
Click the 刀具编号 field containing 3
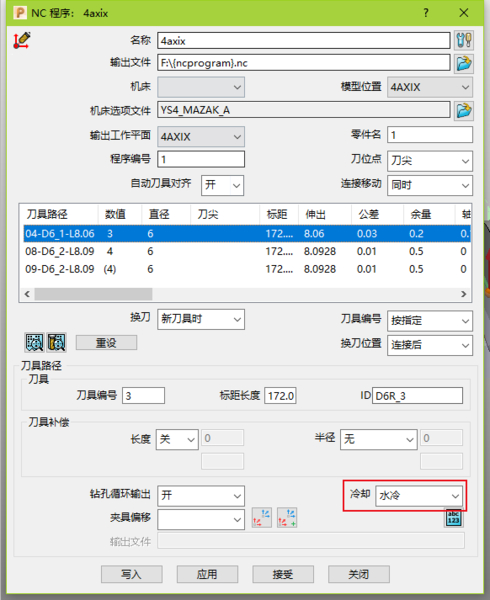(143, 396)
